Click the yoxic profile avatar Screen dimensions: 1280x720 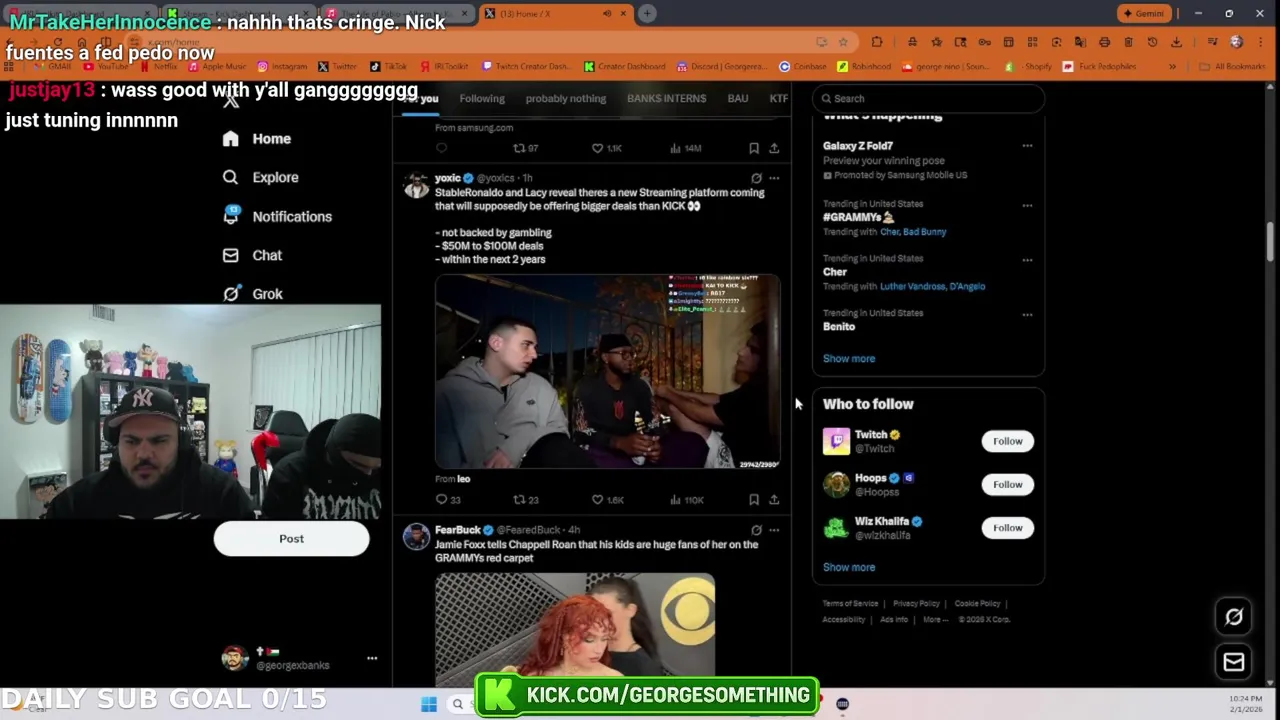(416, 185)
